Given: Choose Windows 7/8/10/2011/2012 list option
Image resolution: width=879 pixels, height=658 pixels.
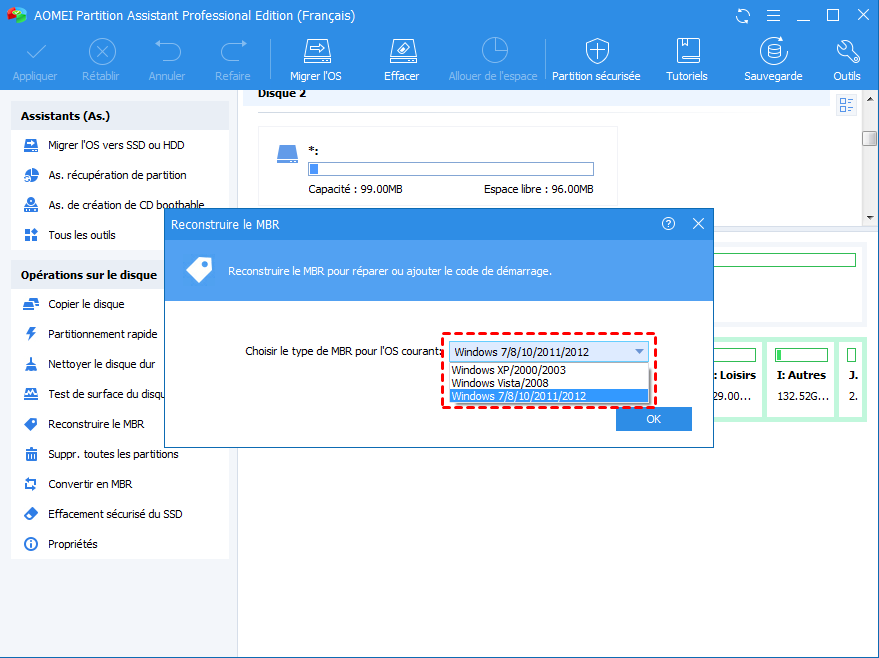Looking at the screenshot, I should tap(549, 396).
